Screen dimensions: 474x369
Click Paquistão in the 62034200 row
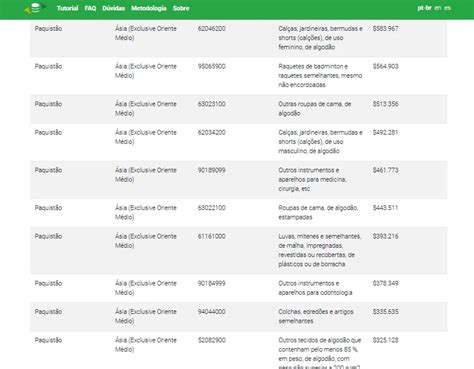click(48, 132)
